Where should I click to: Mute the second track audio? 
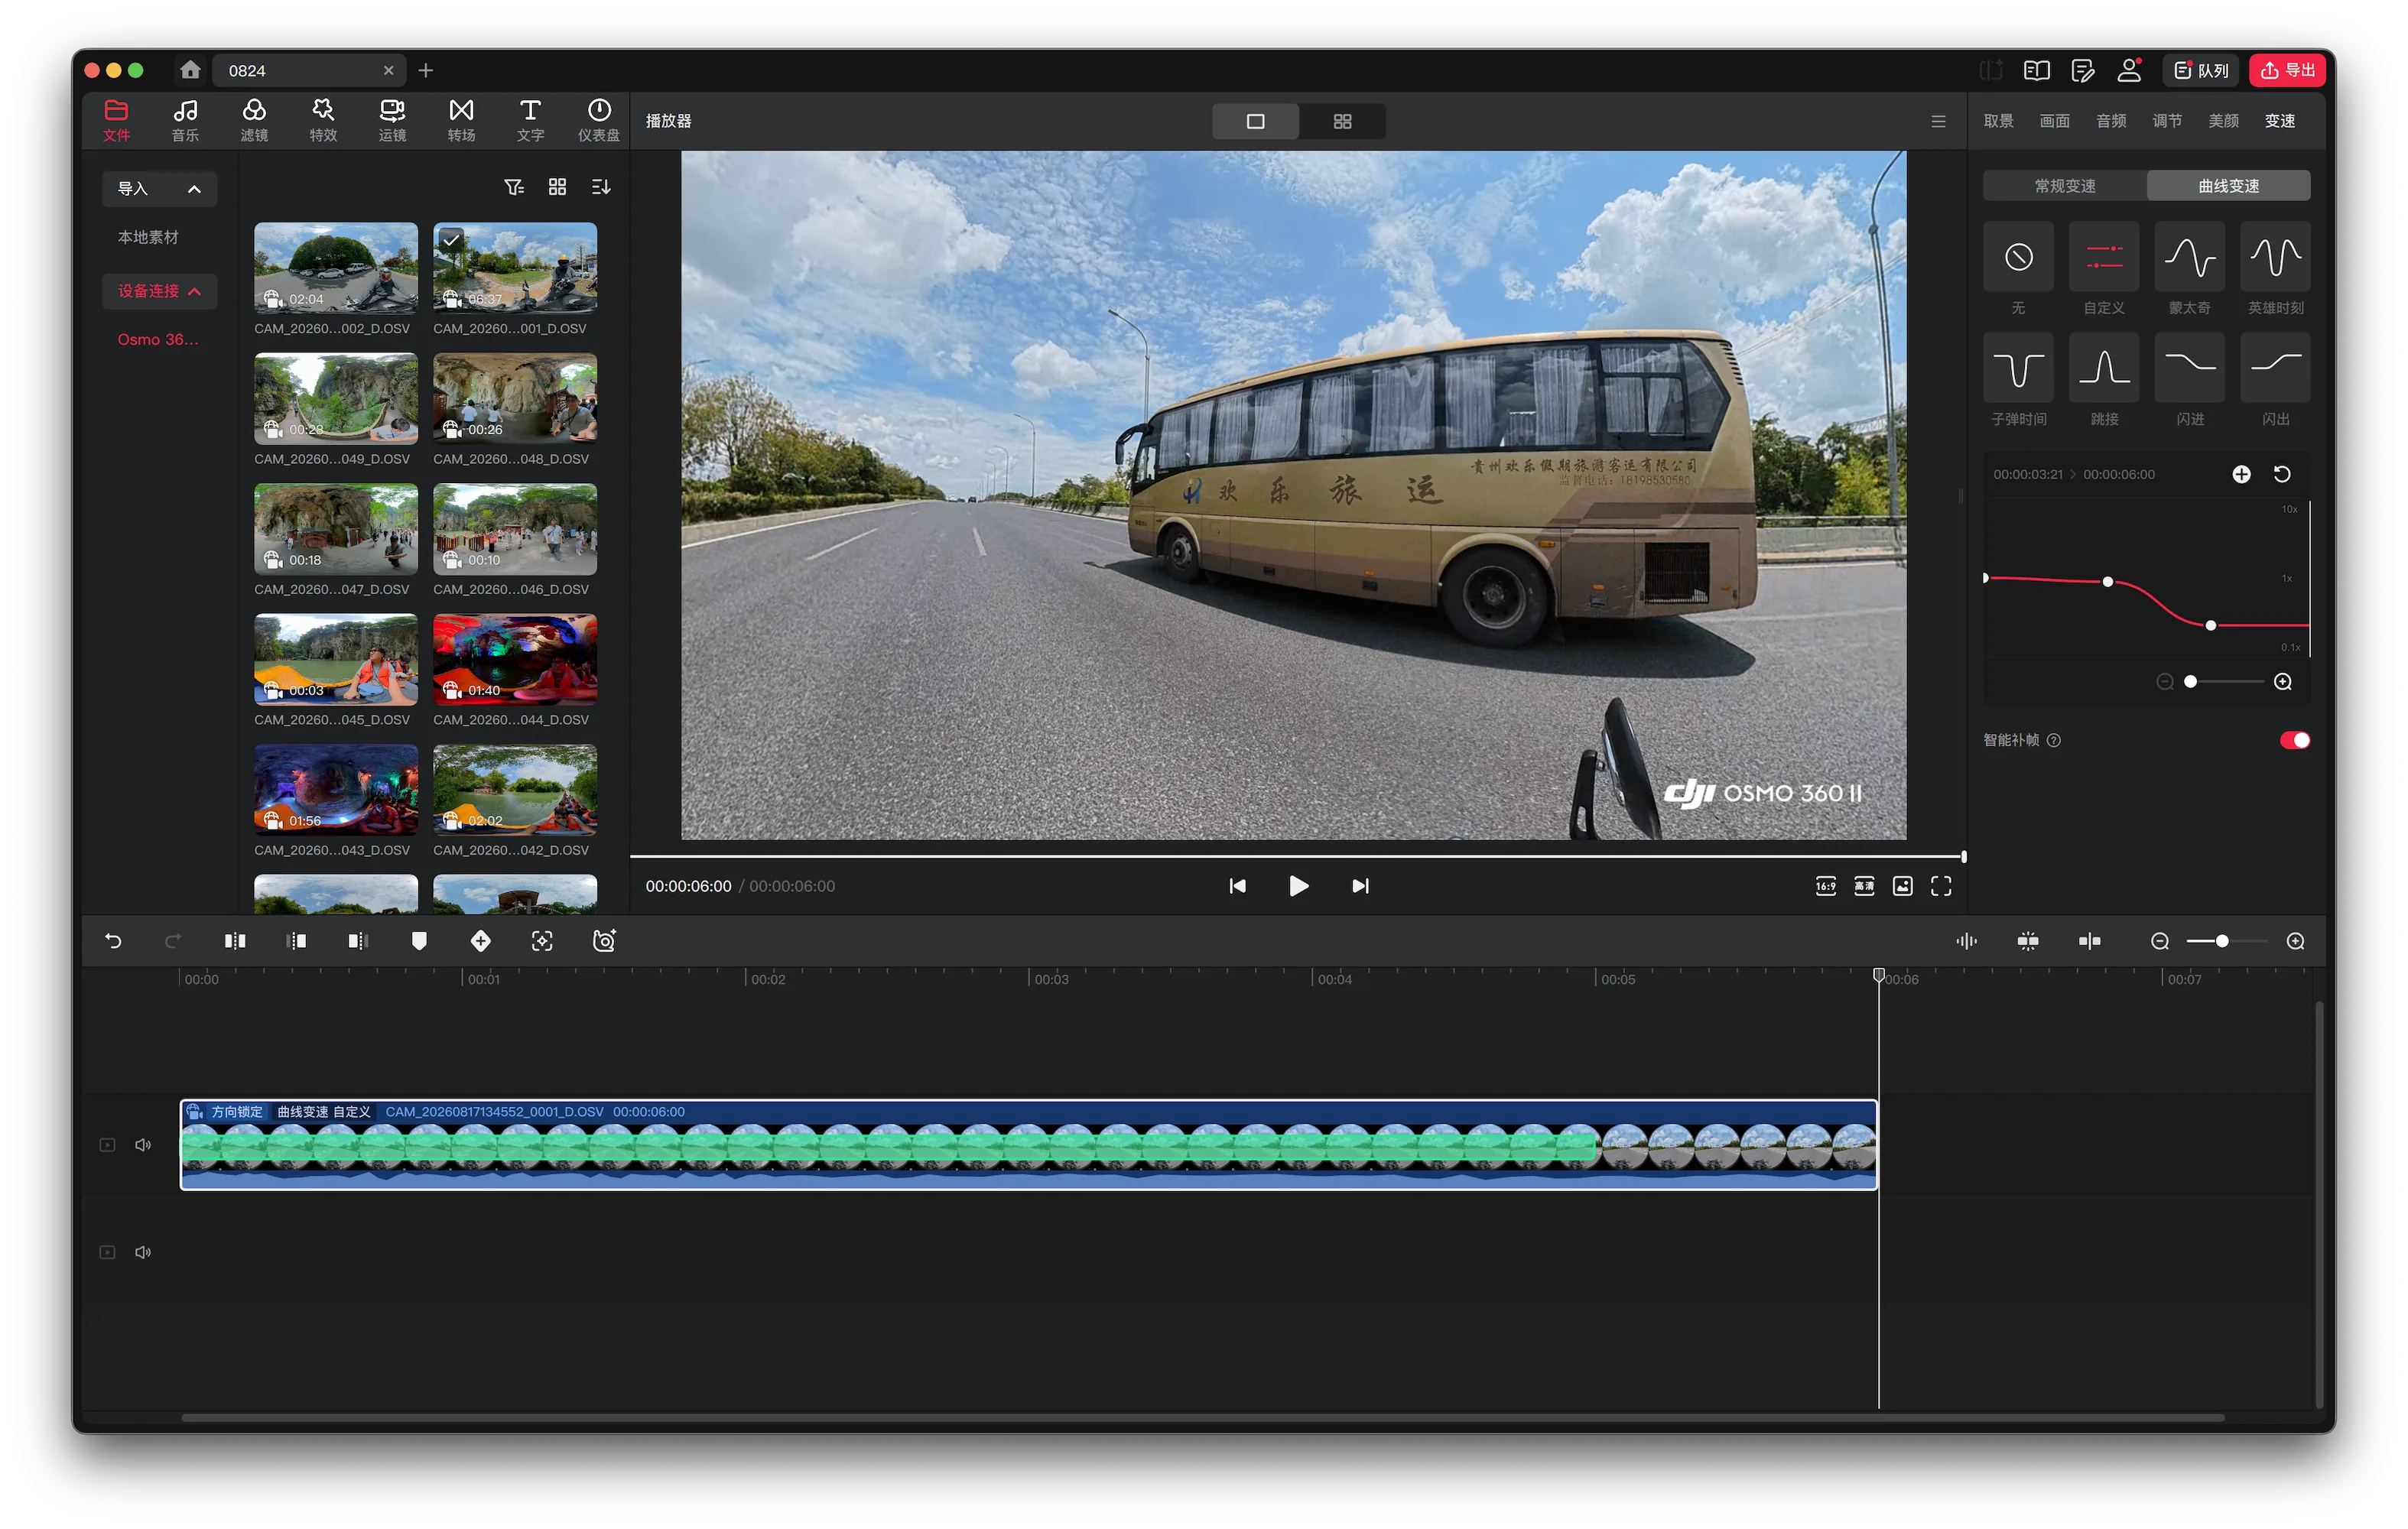point(143,1252)
